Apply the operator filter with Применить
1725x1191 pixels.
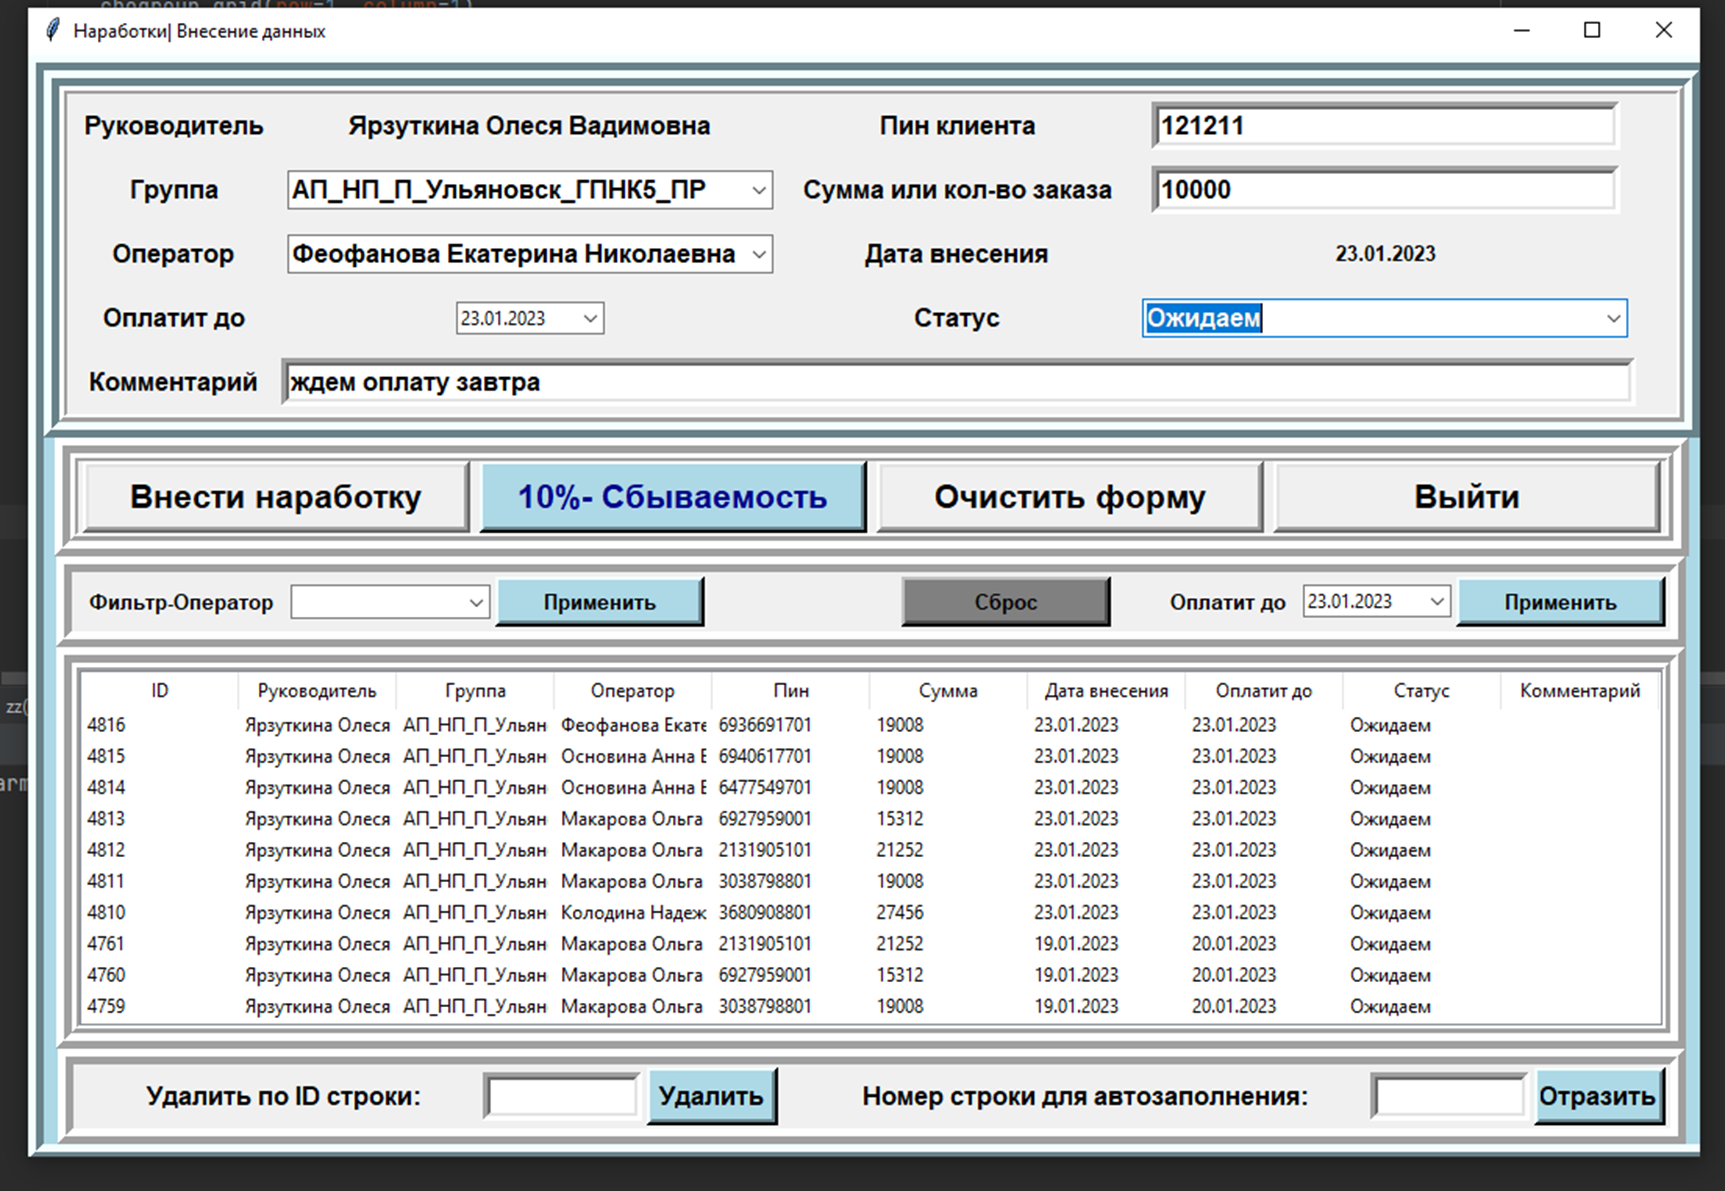[599, 601]
